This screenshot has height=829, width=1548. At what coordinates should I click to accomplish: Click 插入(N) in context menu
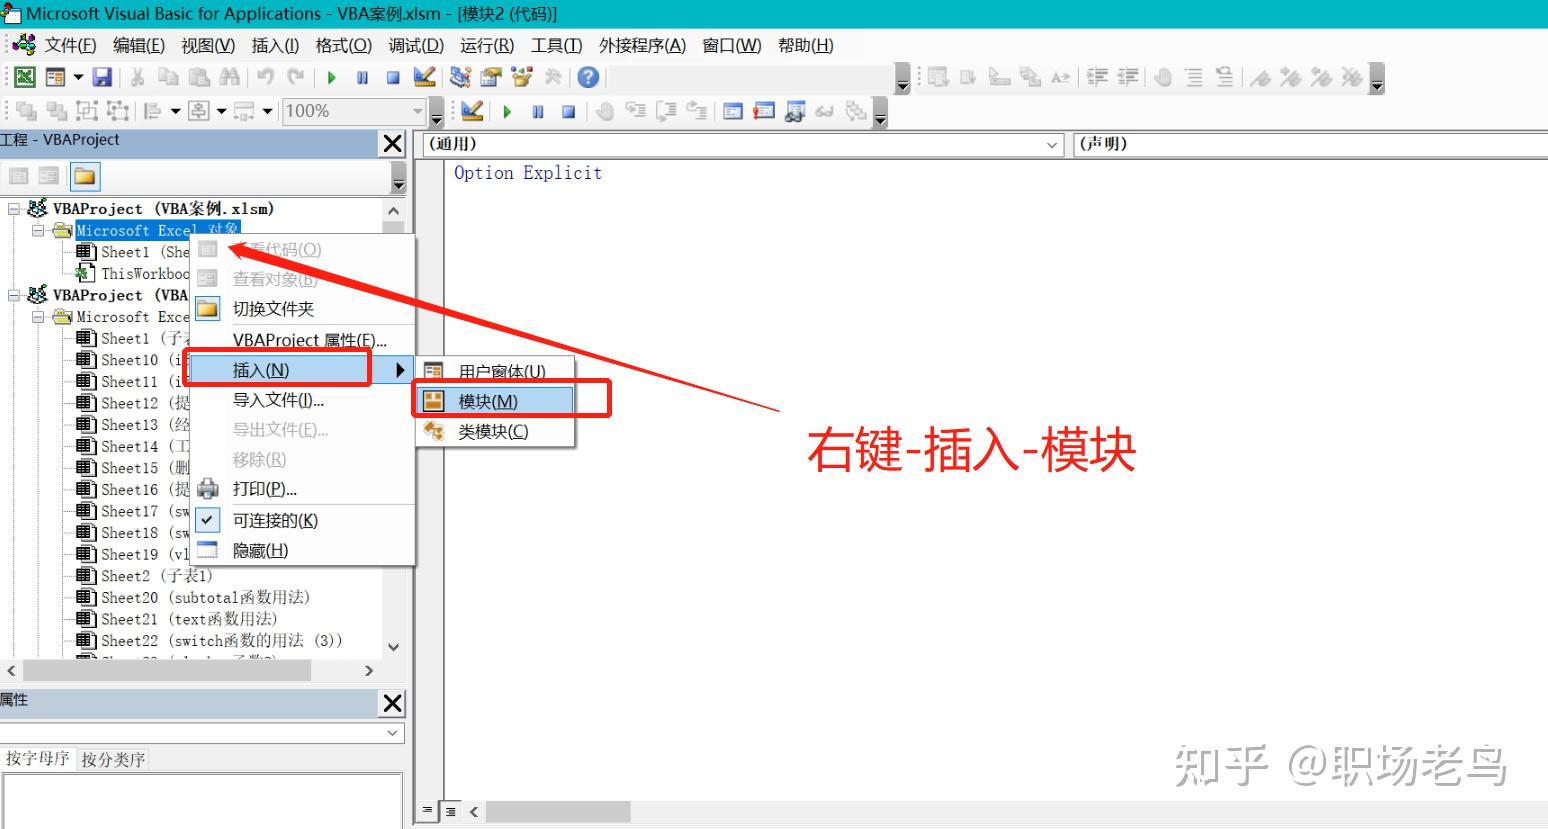(x=301, y=370)
